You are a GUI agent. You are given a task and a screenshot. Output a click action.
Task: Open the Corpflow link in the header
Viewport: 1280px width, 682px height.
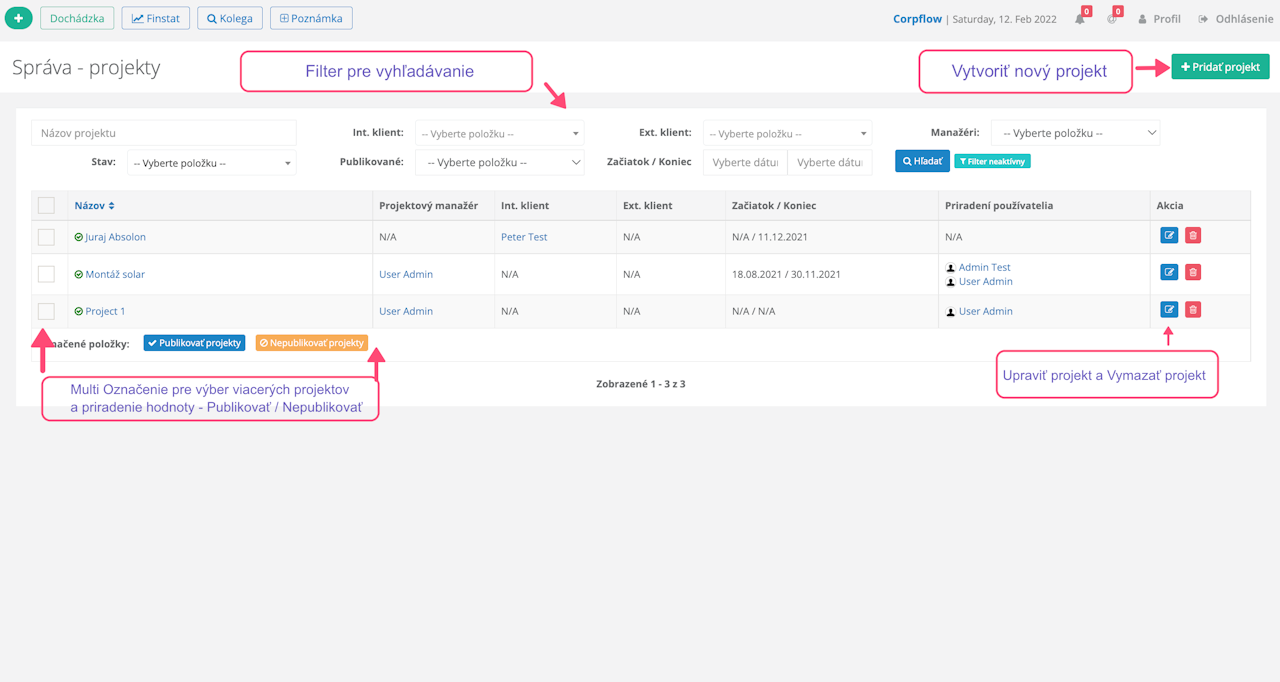coord(918,19)
